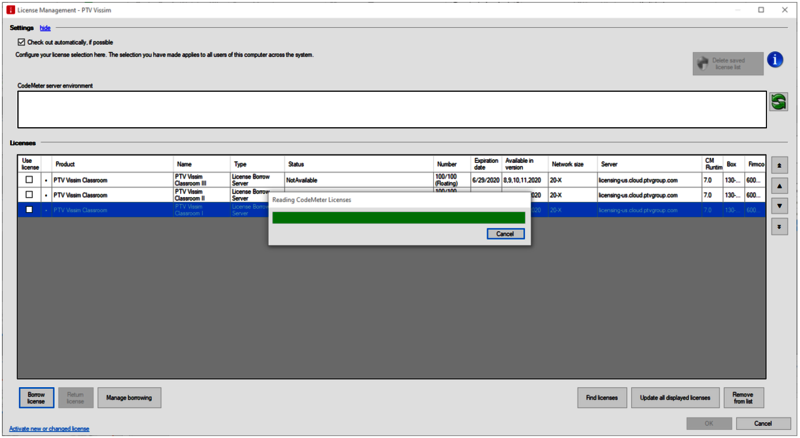This screenshot has width=800, height=438.
Task: Toggle 'Check out automatically, if possible' checkbox
Action: [x=22, y=42]
